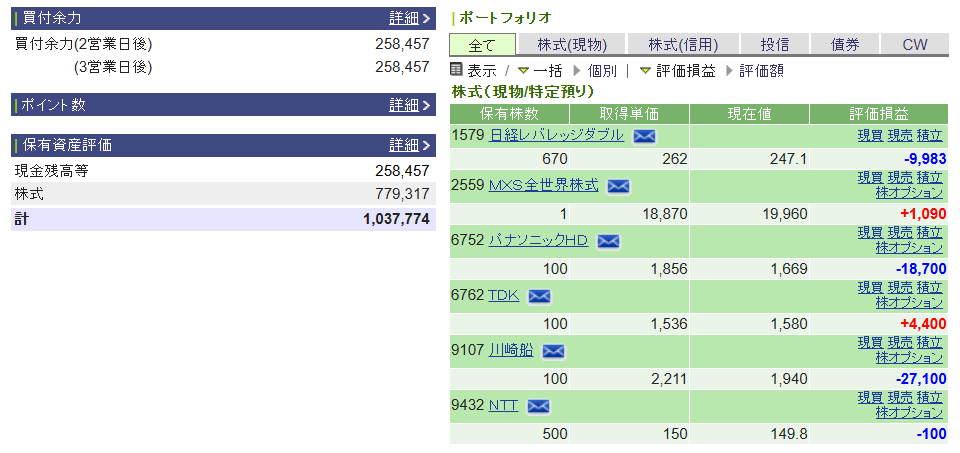Switch to the 投信 tab
The width and height of the screenshot is (960, 453).
(774, 44)
